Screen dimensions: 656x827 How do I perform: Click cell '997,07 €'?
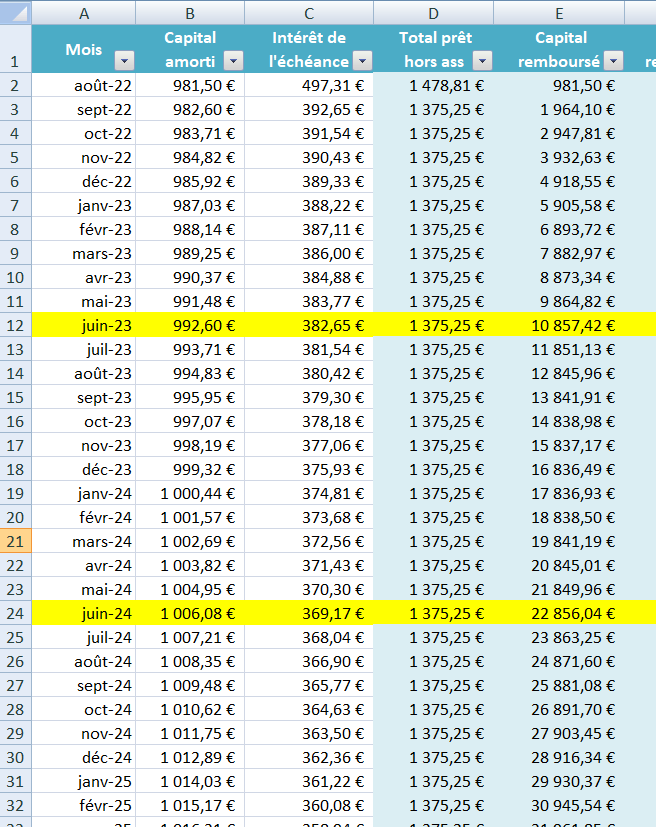tap(190, 421)
